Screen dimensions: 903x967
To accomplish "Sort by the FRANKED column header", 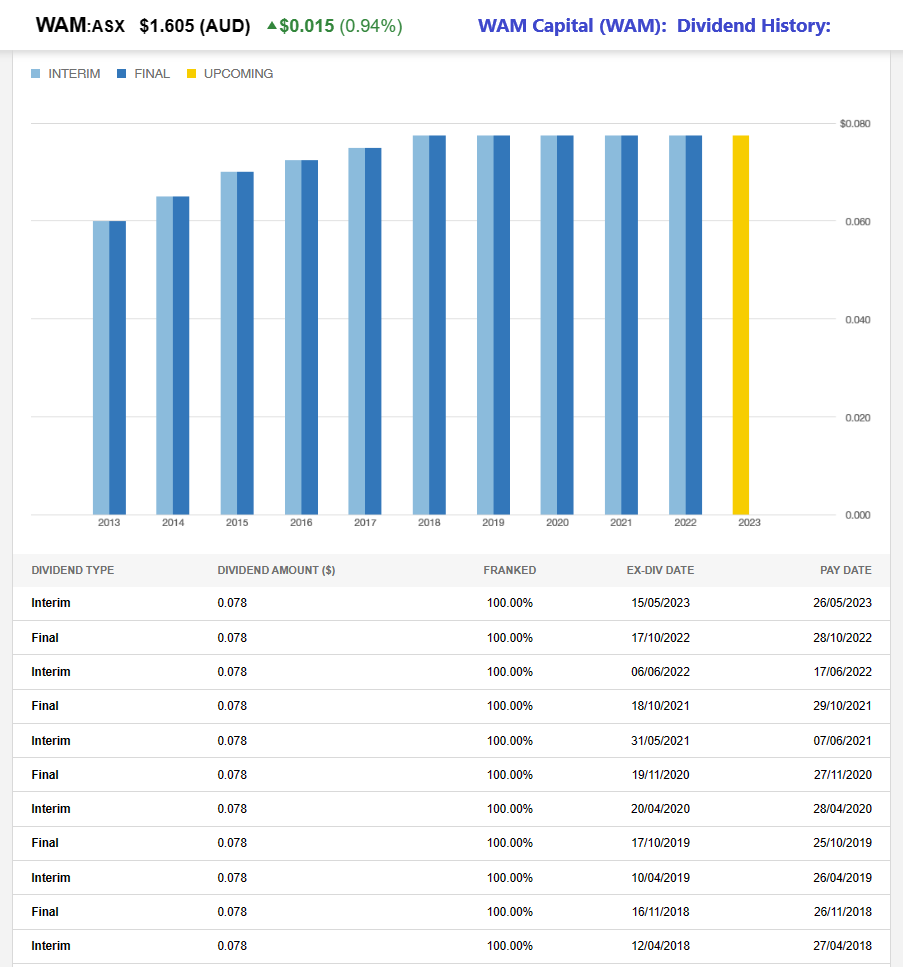I will [509, 570].
